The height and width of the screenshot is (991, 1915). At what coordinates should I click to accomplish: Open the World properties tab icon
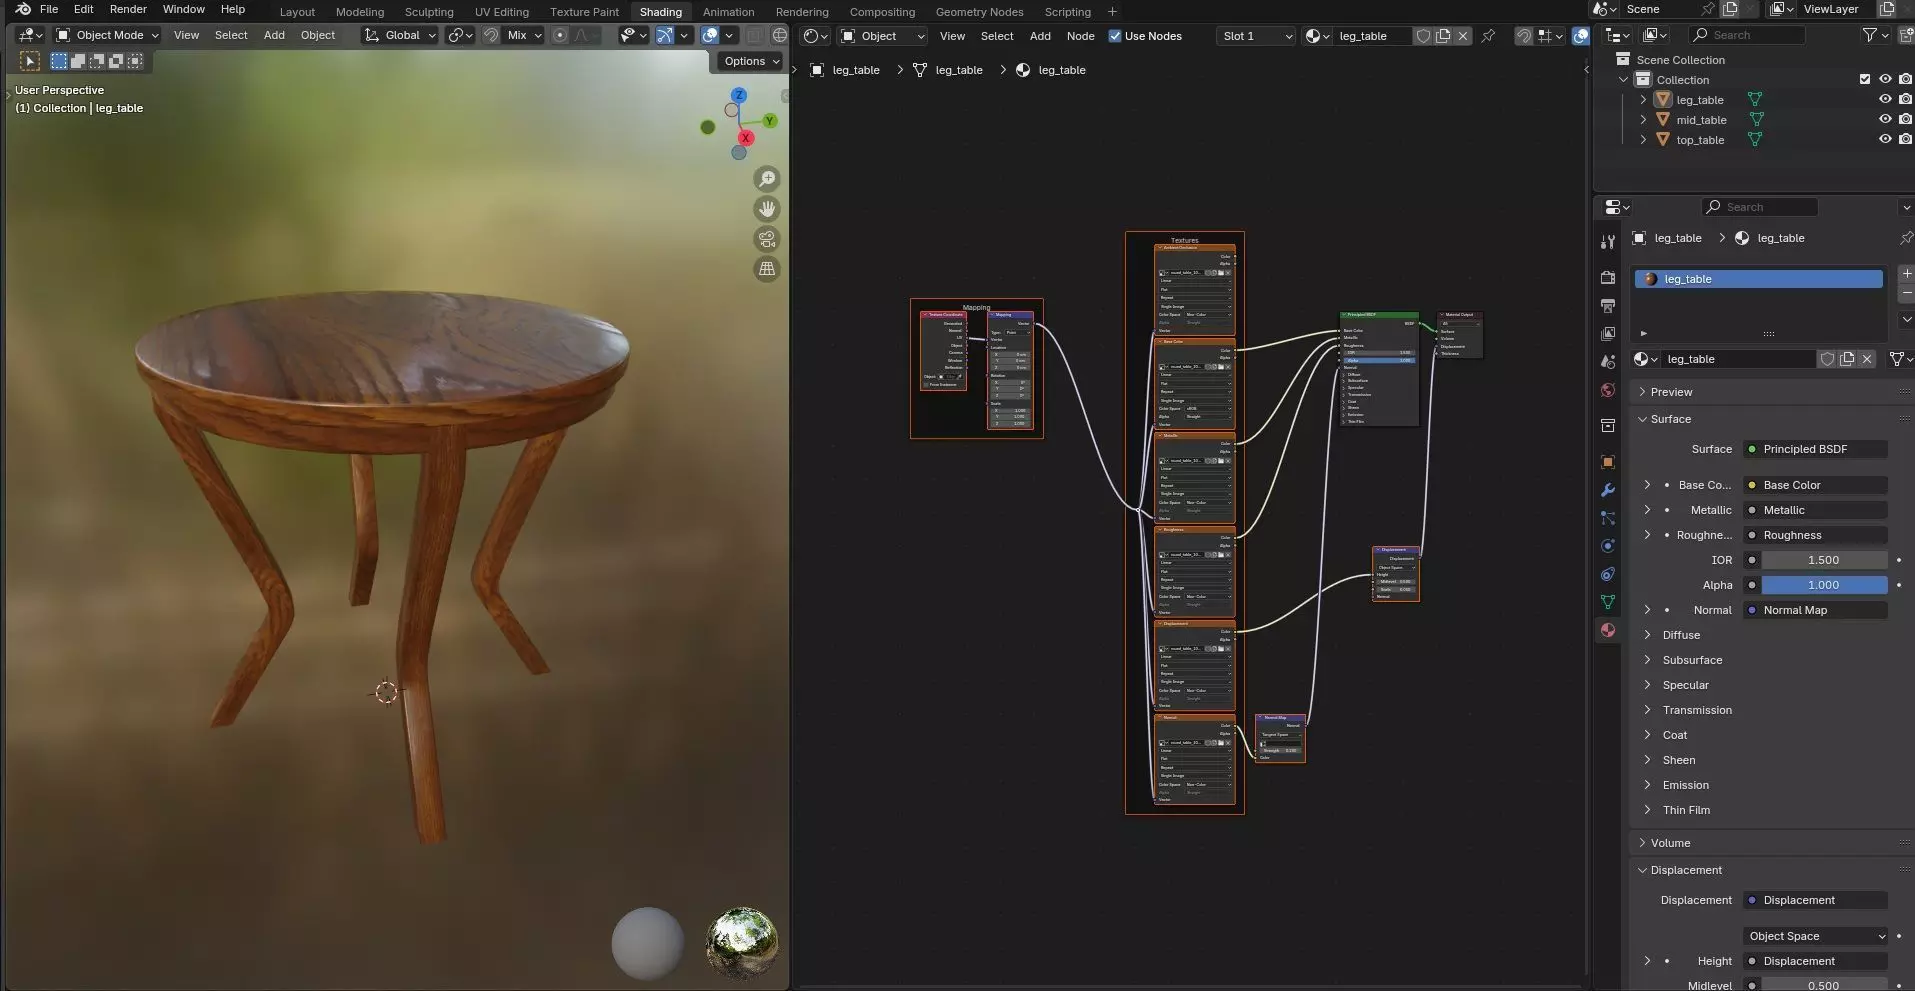1607,390
